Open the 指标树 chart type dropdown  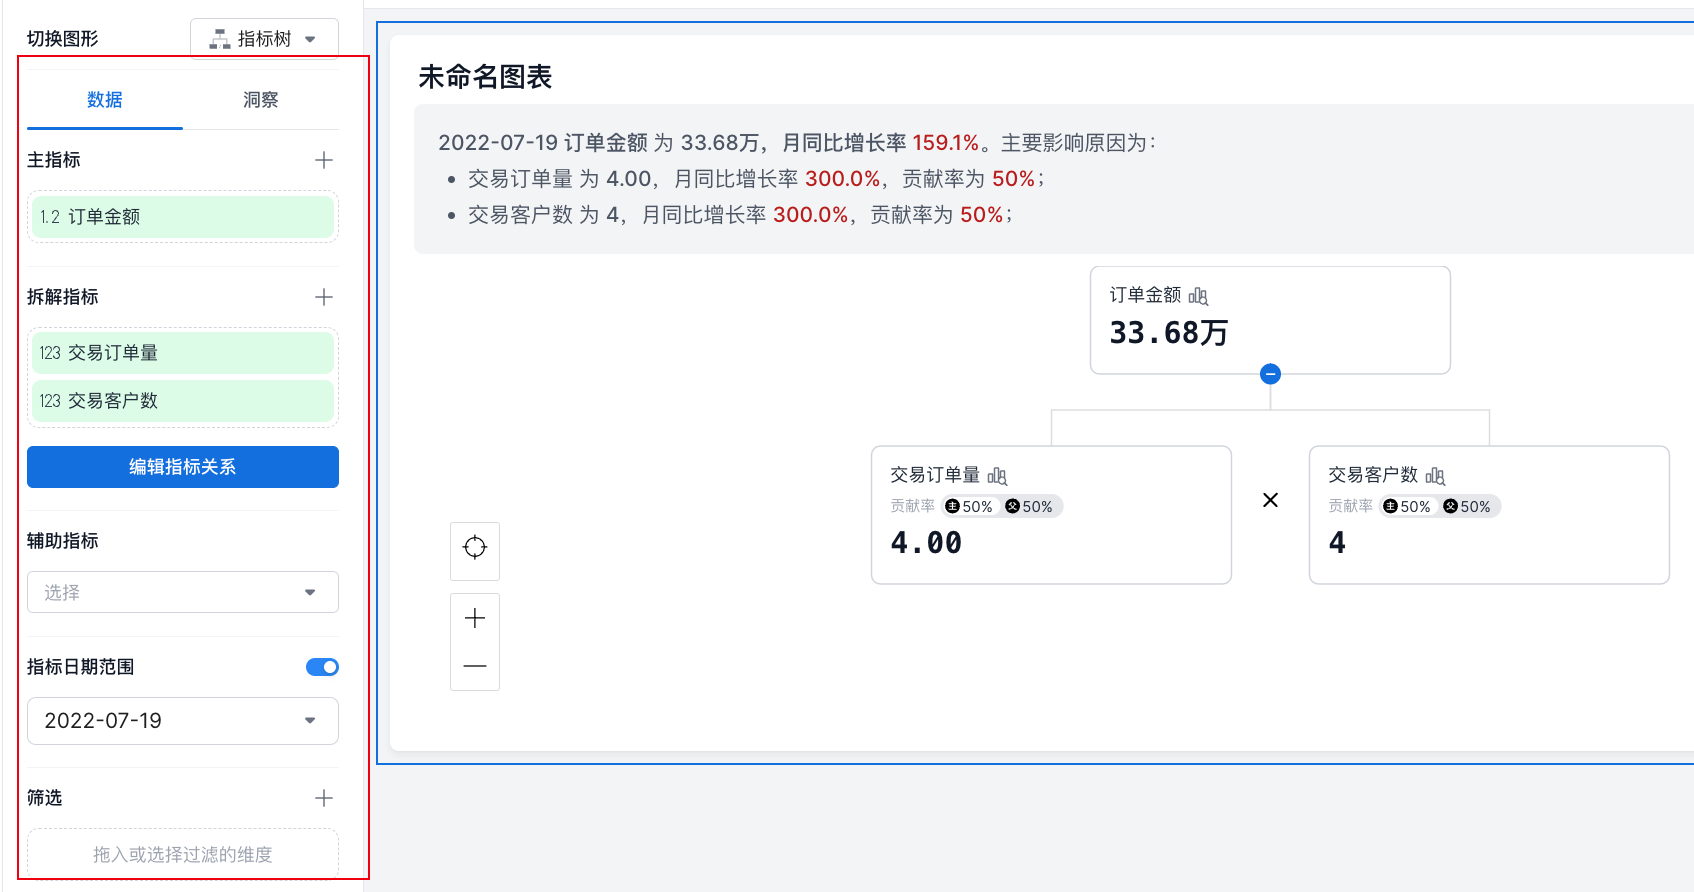point(264,39)
